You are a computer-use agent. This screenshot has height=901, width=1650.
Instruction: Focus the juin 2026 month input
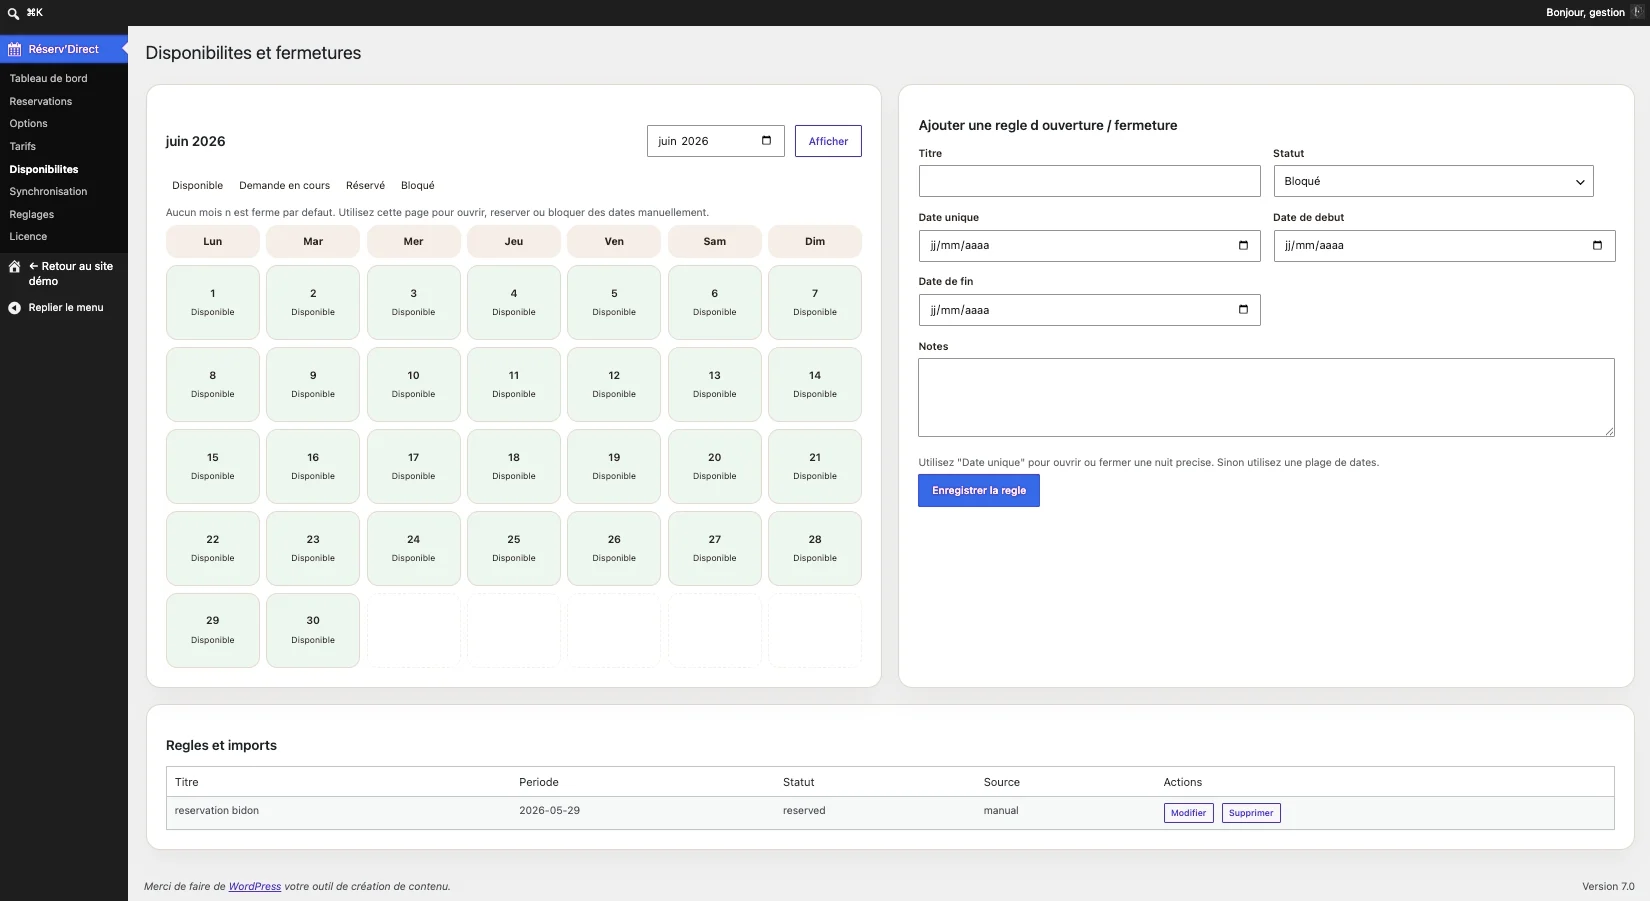(x=716, y=141)
